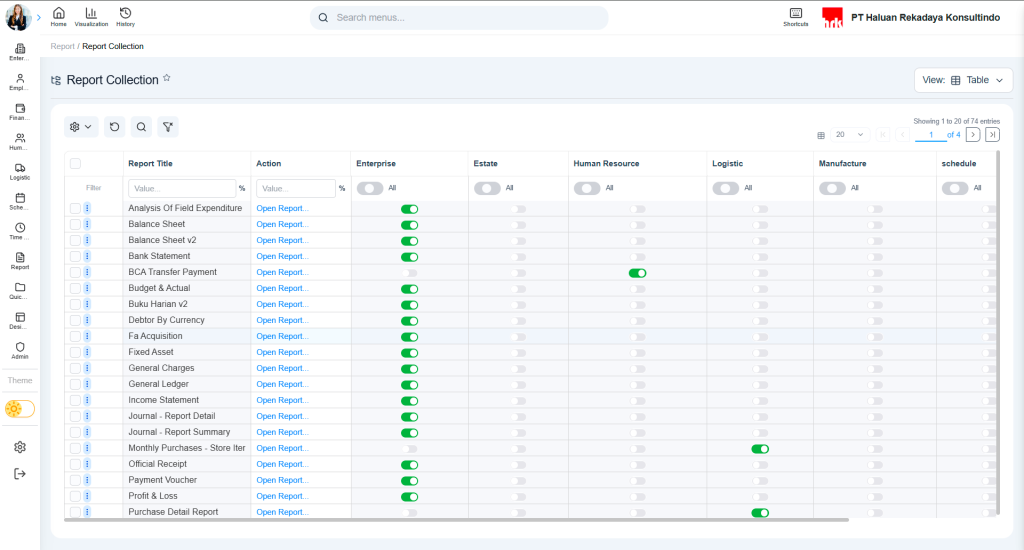Star the Report Collection page as favorite
1024x550 pixels.
click(x=167, y=78)
